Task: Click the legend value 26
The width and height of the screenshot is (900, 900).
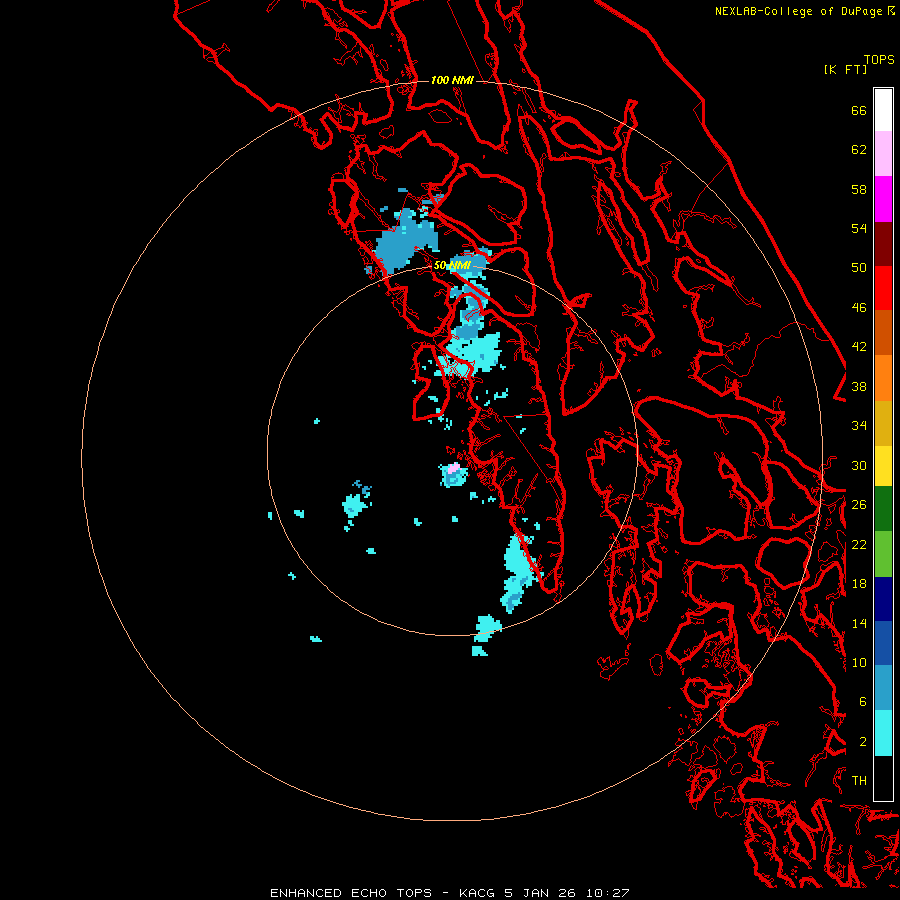Action: 859,505
